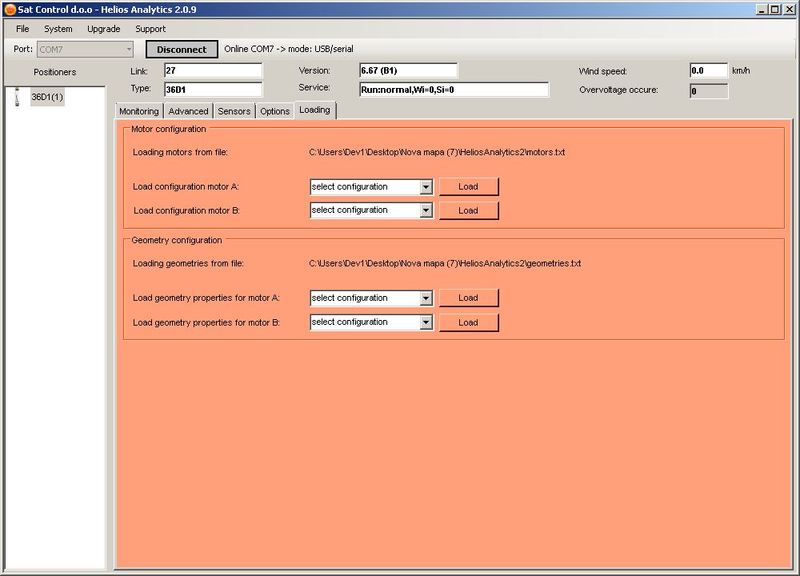The image size is (800, 576).
Task: Open the File menu
Action: pyautogui.click(x=22, y=29)
